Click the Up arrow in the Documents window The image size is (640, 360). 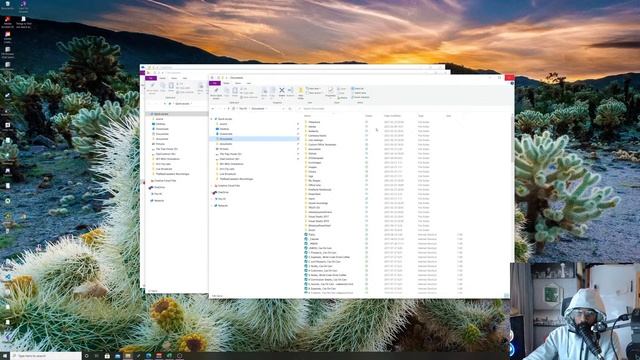(229, 109)
